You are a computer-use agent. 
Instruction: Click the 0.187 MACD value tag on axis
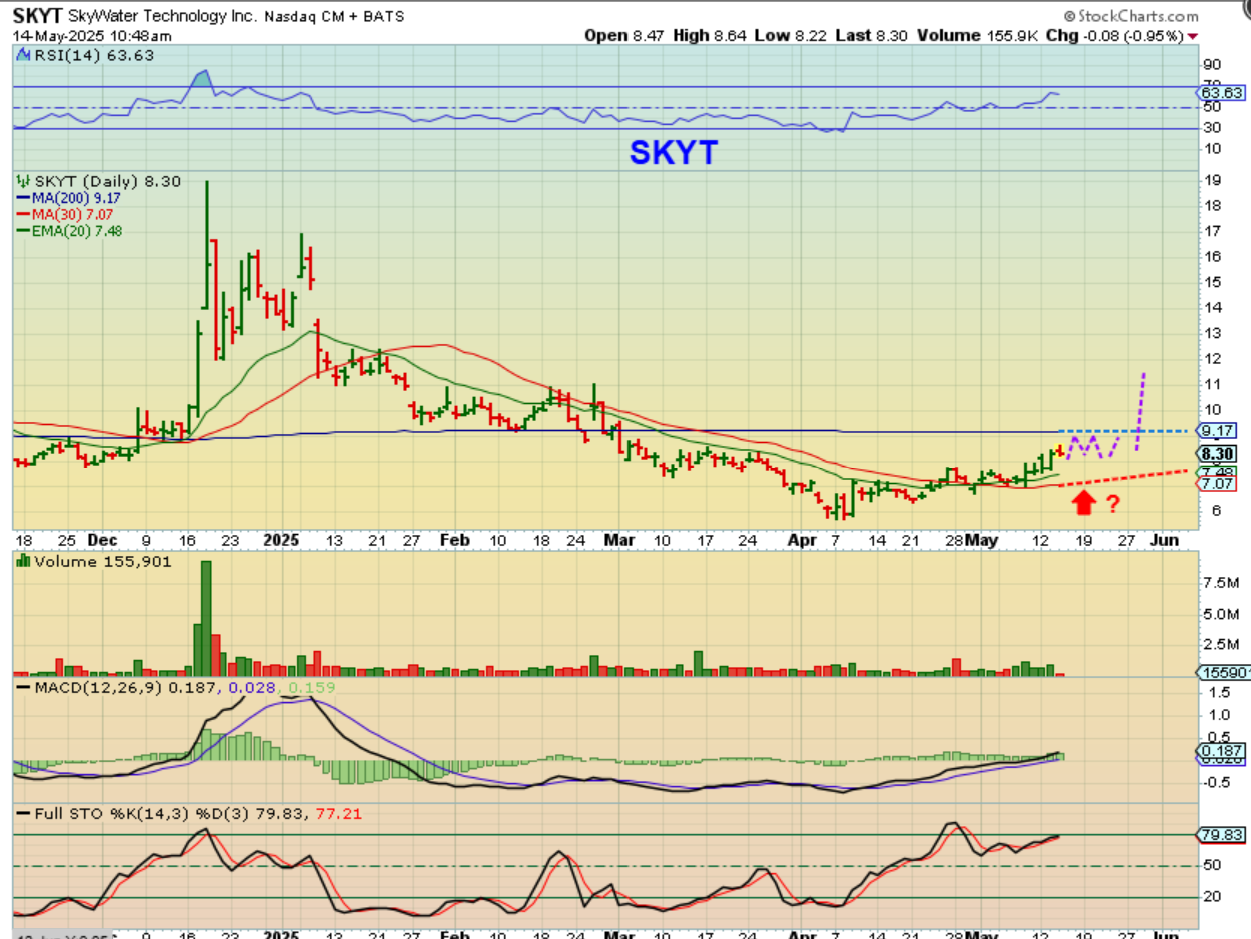(x=1220, y=751)
